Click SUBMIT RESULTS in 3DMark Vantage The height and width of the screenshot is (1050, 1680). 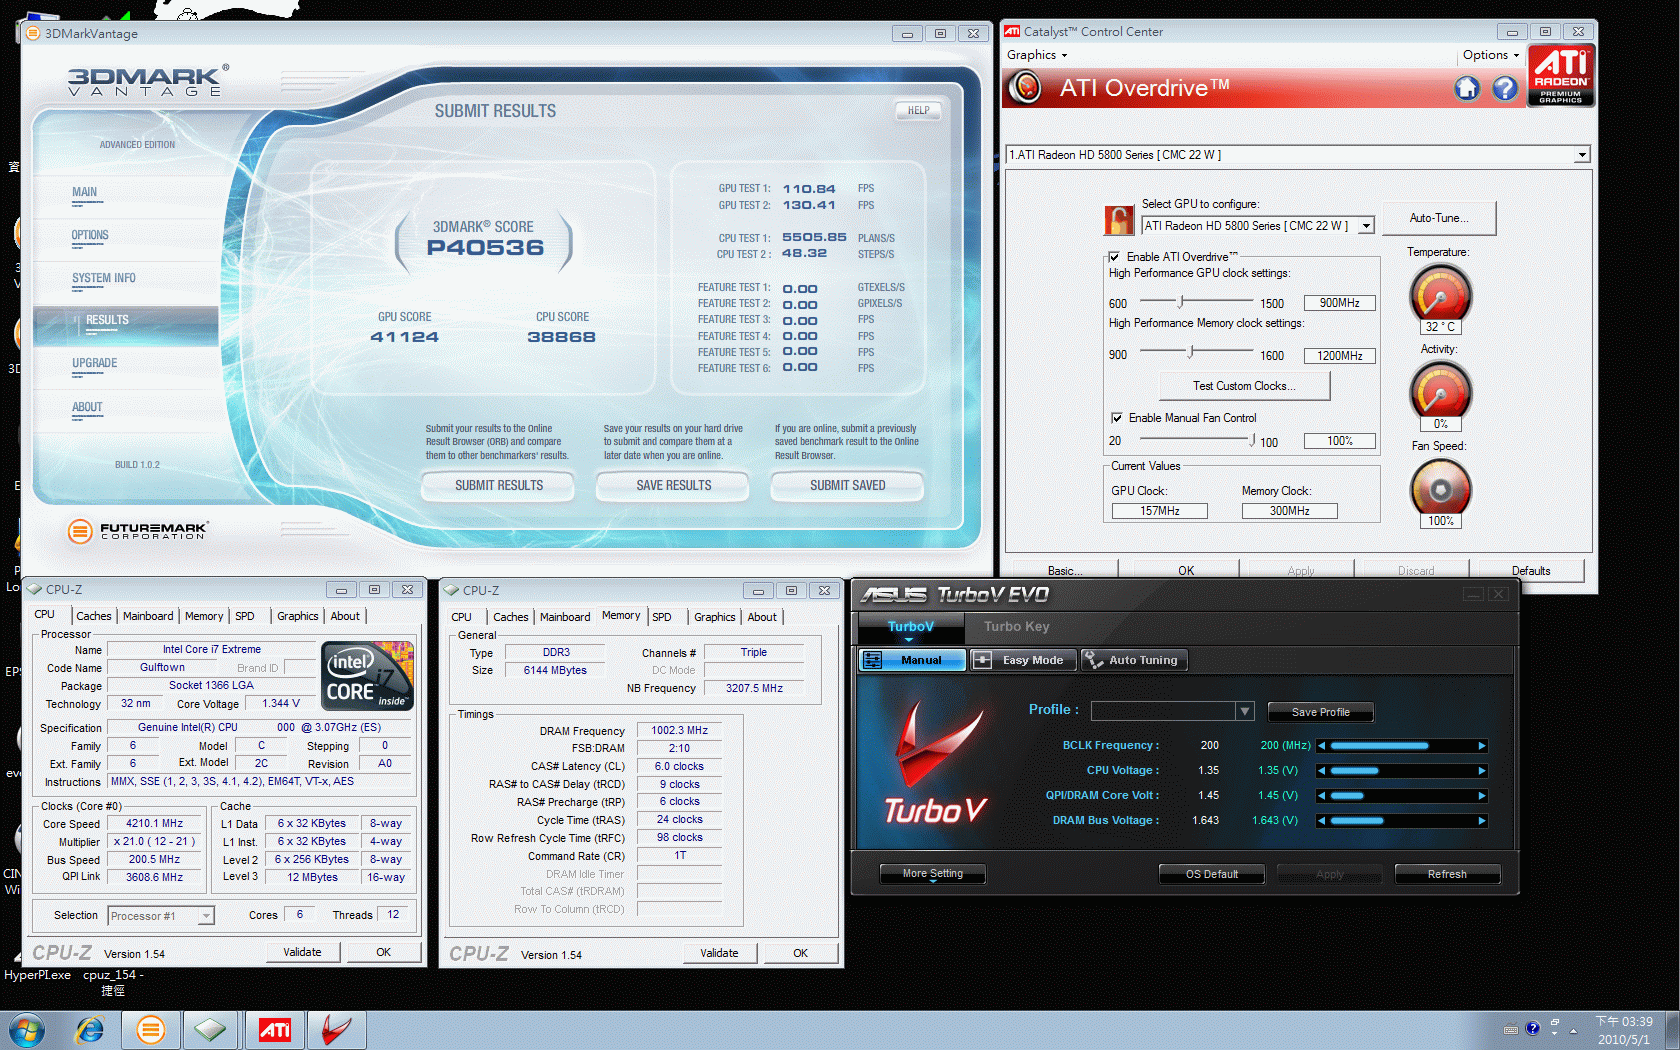(498, 486)
